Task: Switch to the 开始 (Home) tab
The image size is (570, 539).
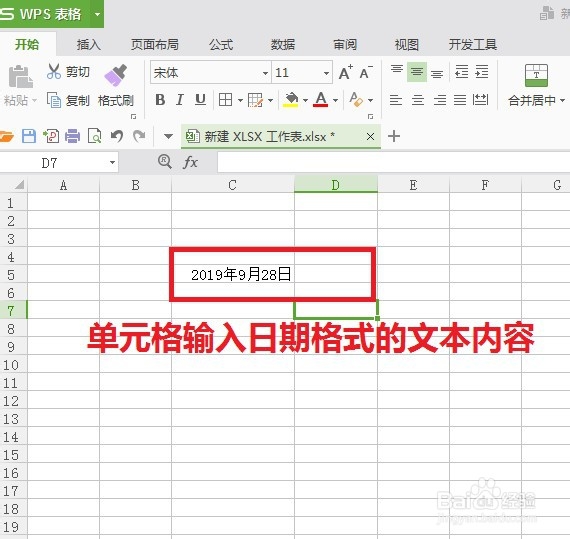Action: click(x=27, y=44)
